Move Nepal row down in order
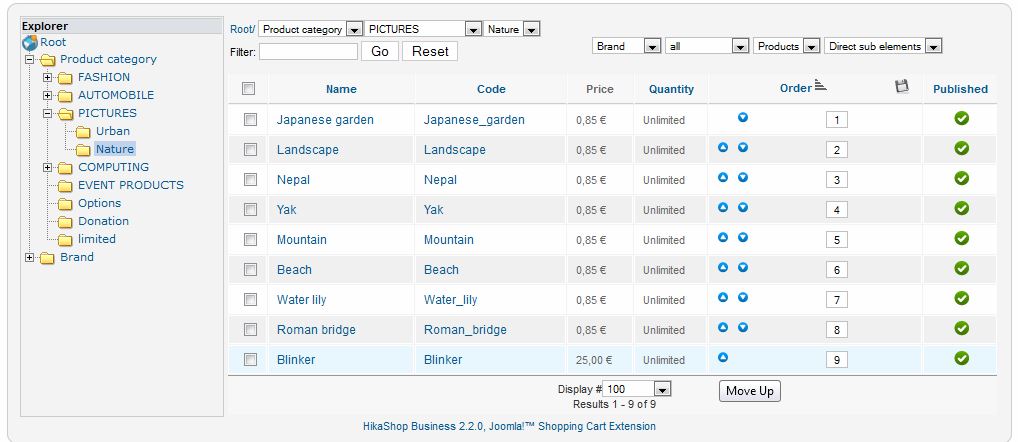The width and height of the screenshot is (1018, 442). [743, 177]
